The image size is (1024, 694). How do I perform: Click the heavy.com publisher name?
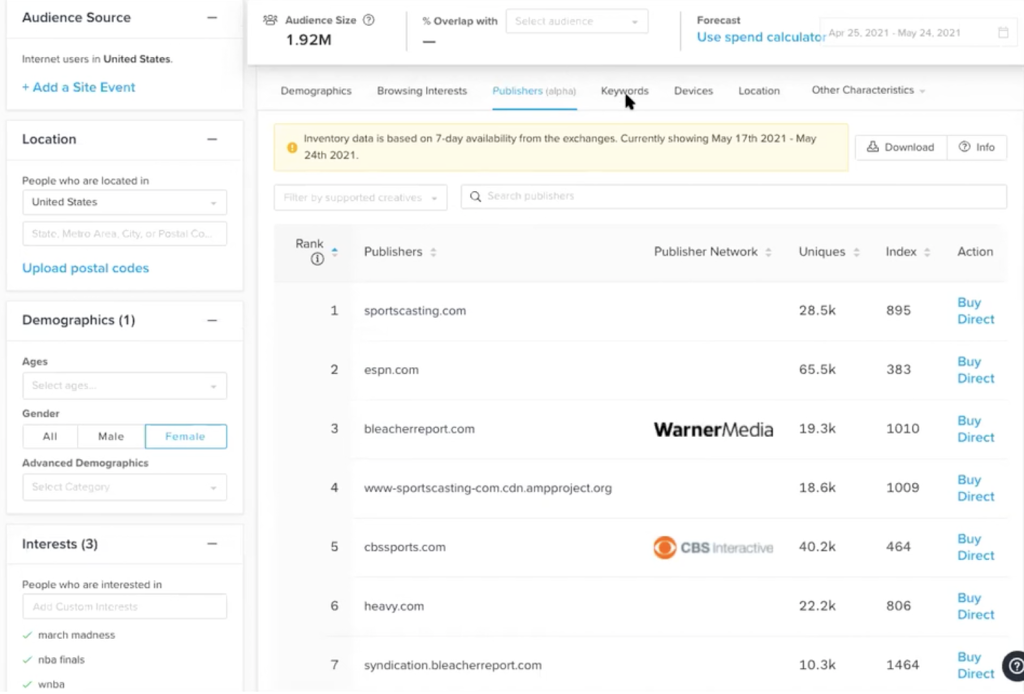coord(394,607)
